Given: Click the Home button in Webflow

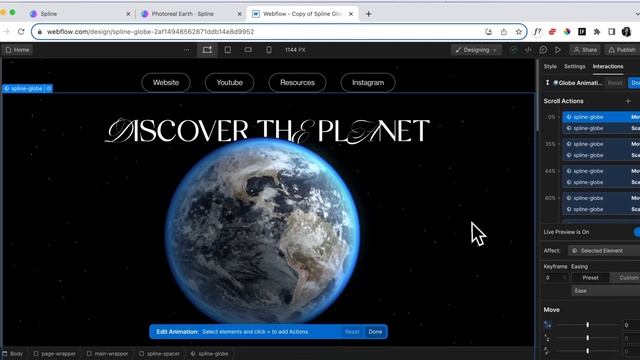Looking at the screenshot, I should tap(18, 50).
